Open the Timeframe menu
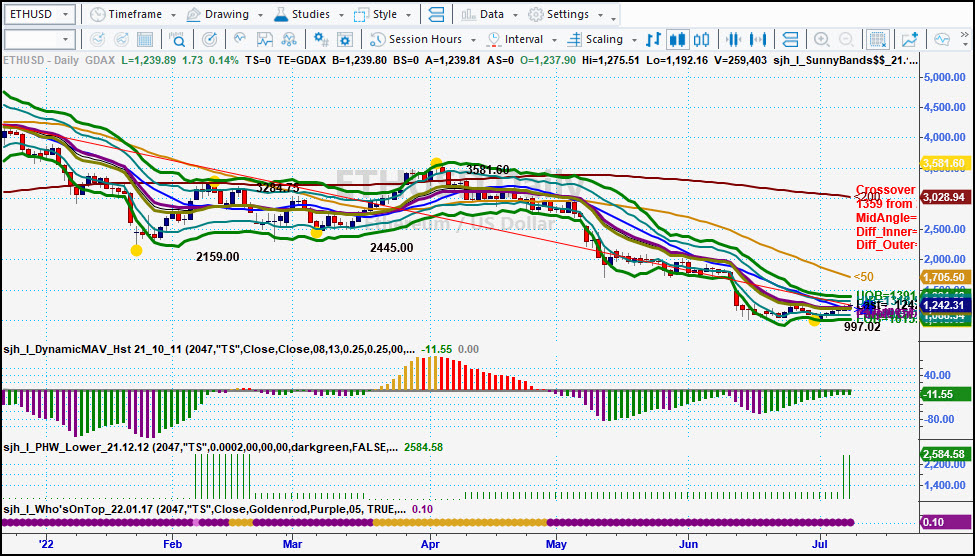 132,14
